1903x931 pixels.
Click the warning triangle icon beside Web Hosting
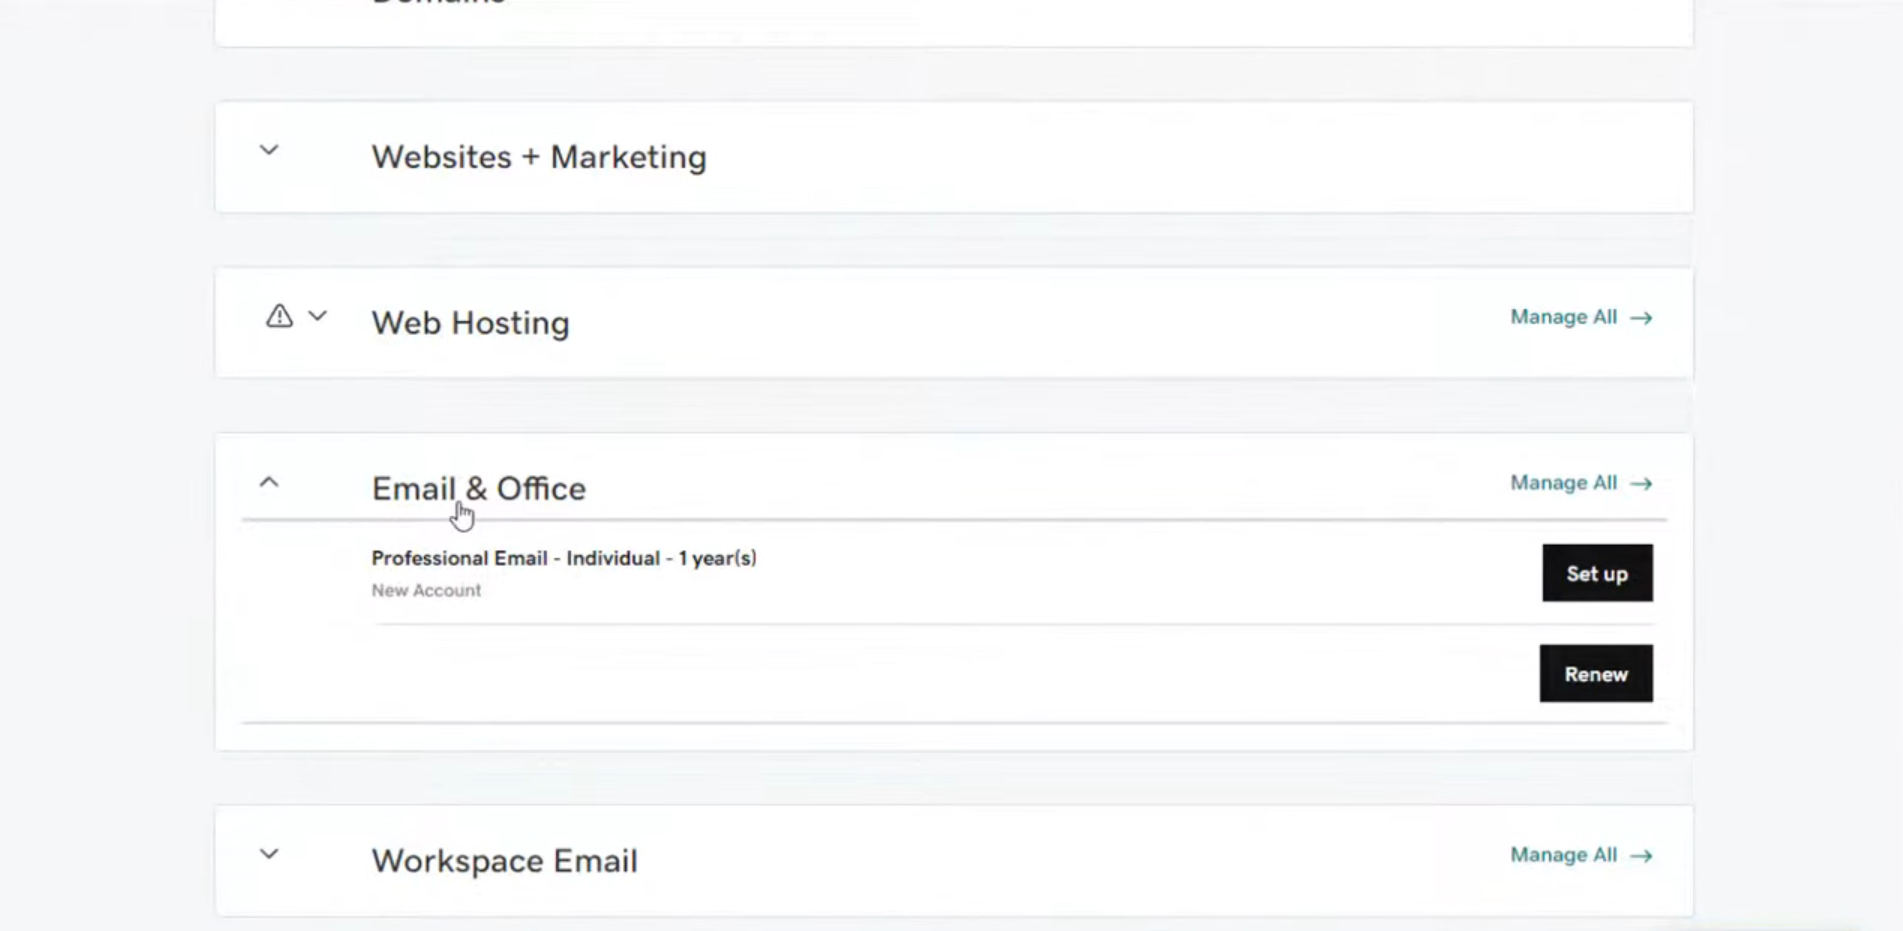[x=278, y=315]
